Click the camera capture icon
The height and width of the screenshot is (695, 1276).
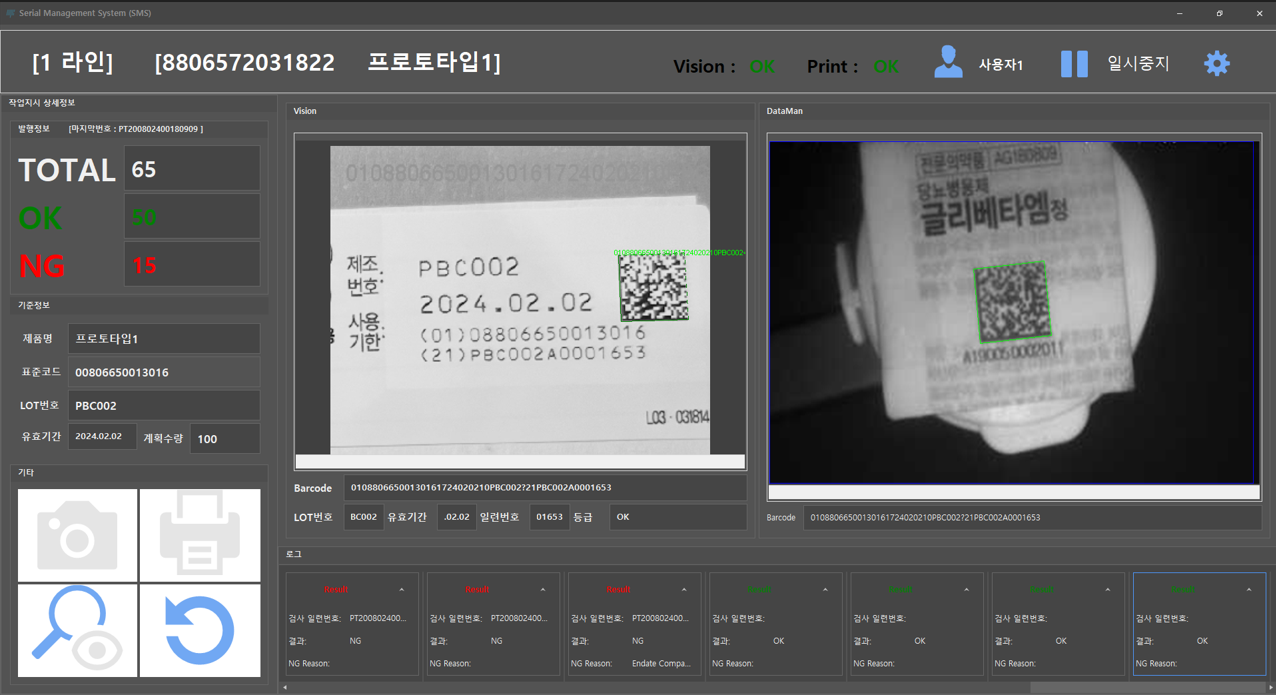click(x=77, y=535)
